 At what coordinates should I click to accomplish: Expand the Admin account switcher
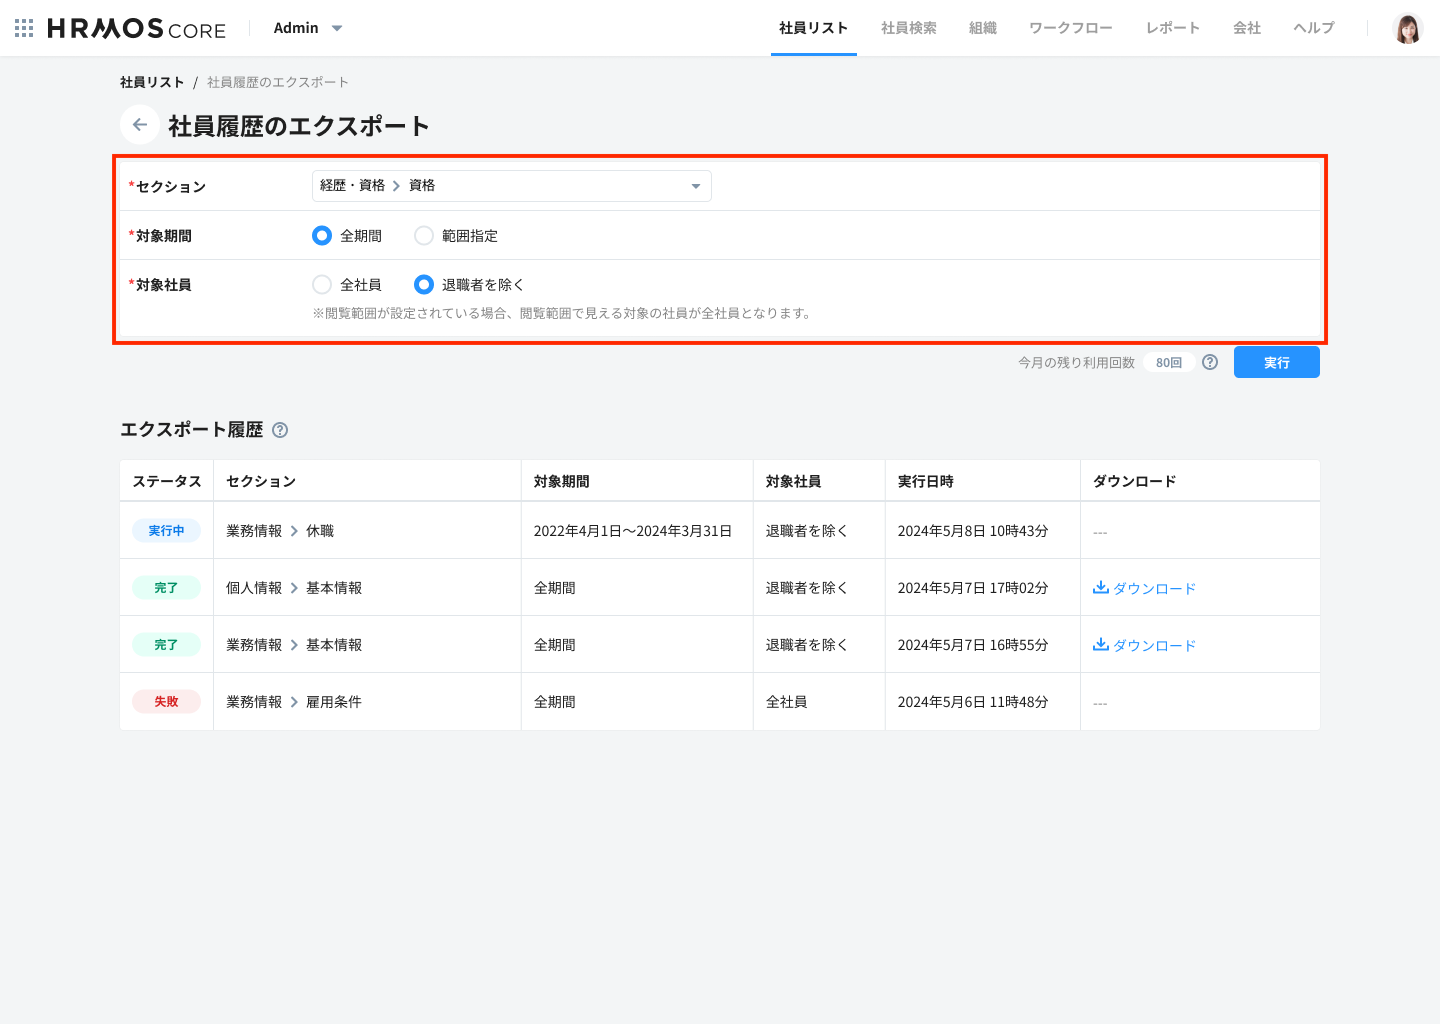pyautogui.click(x=308, y=28)
